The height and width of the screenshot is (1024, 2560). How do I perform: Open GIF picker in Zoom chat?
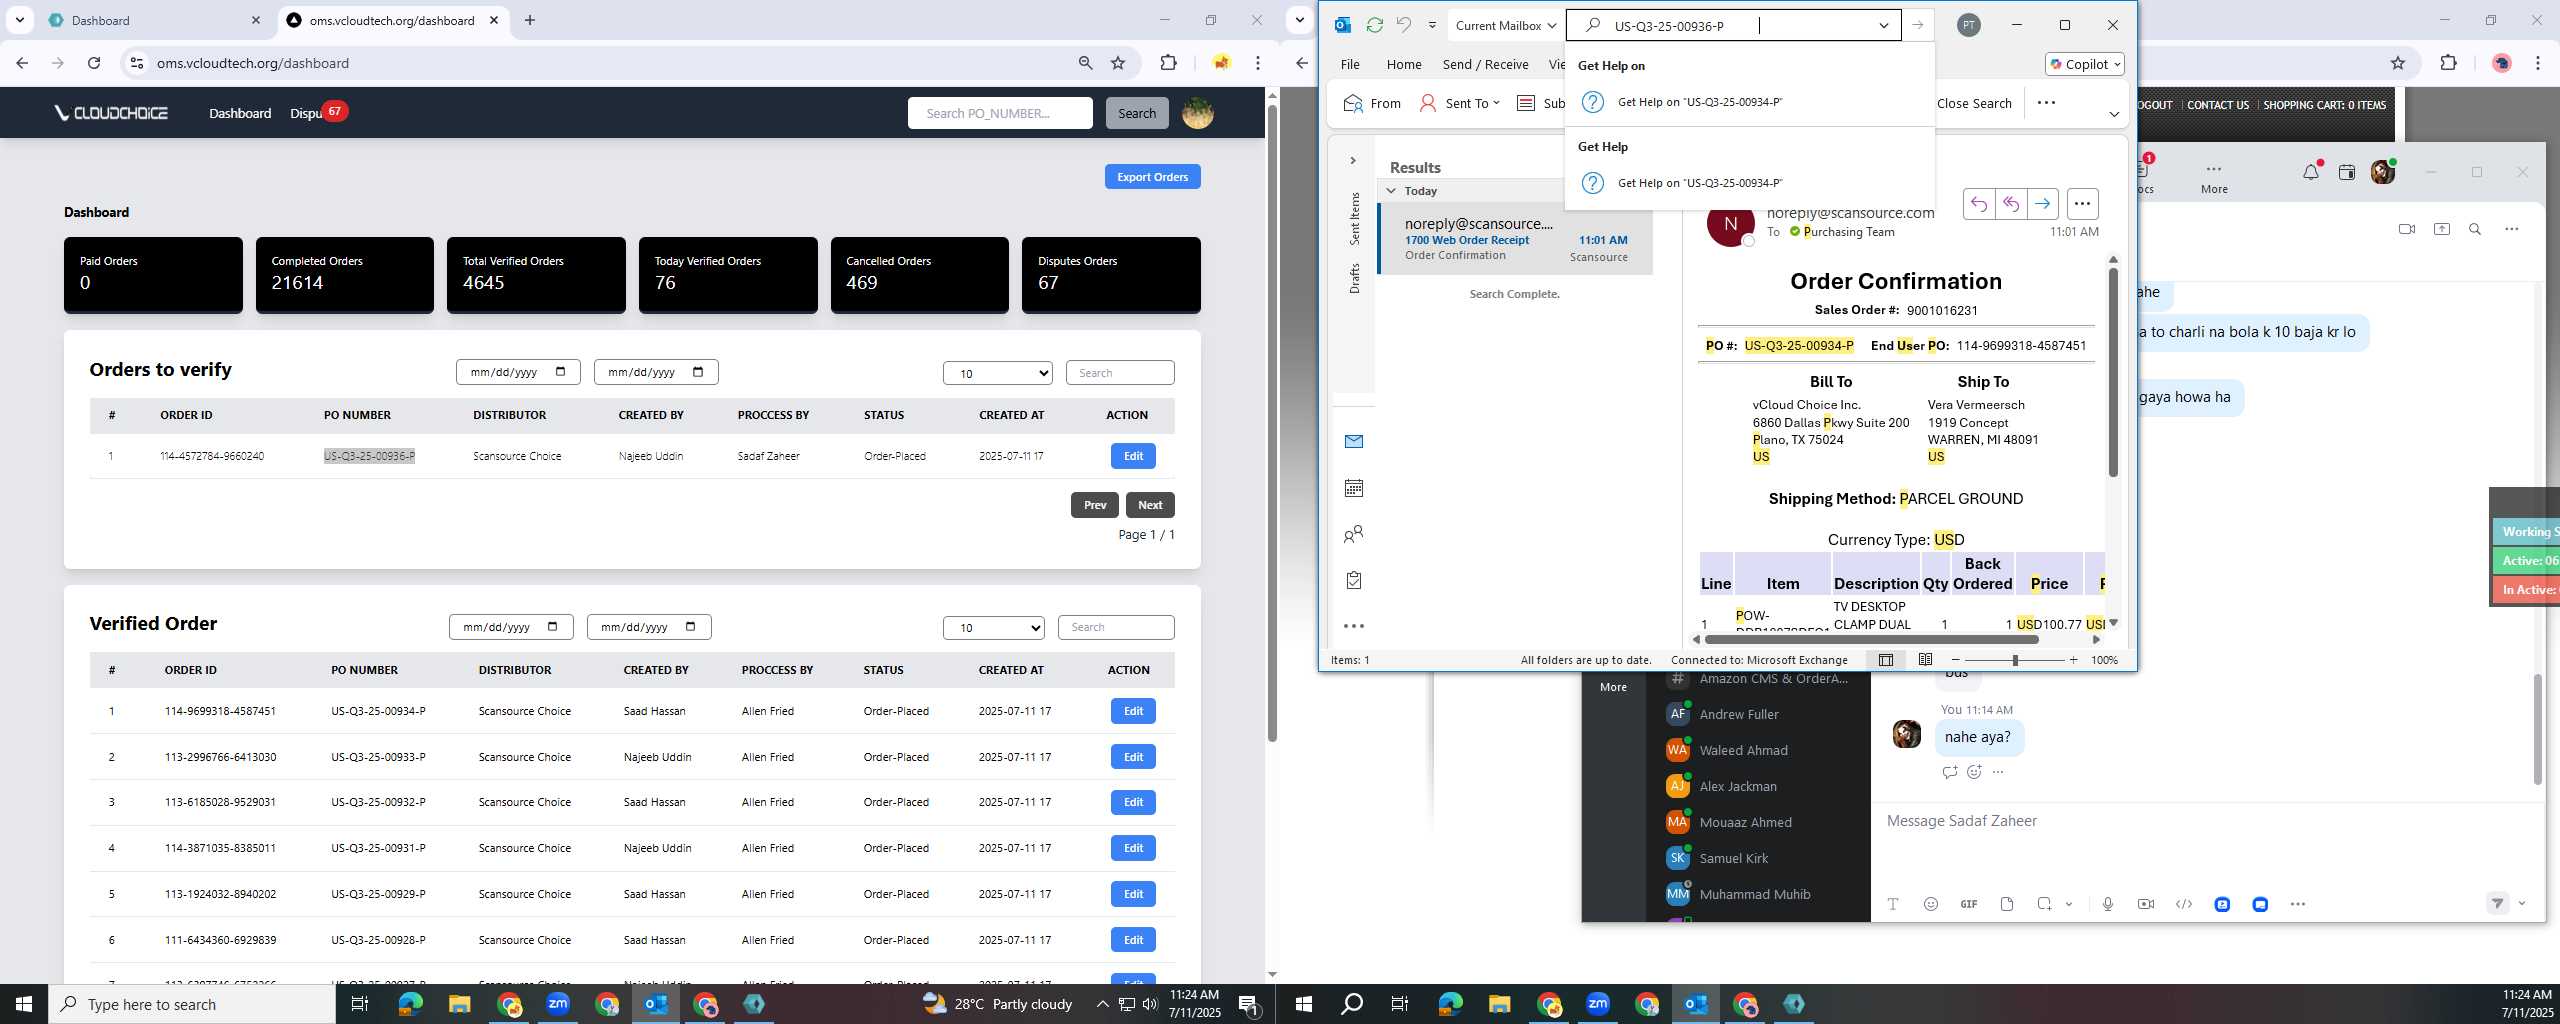point(1968,904)
